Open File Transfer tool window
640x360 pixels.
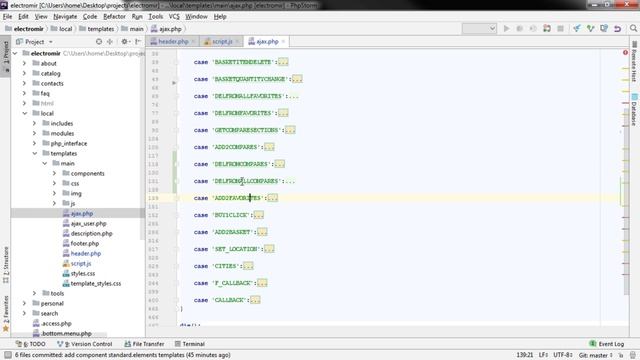point(144,344)
